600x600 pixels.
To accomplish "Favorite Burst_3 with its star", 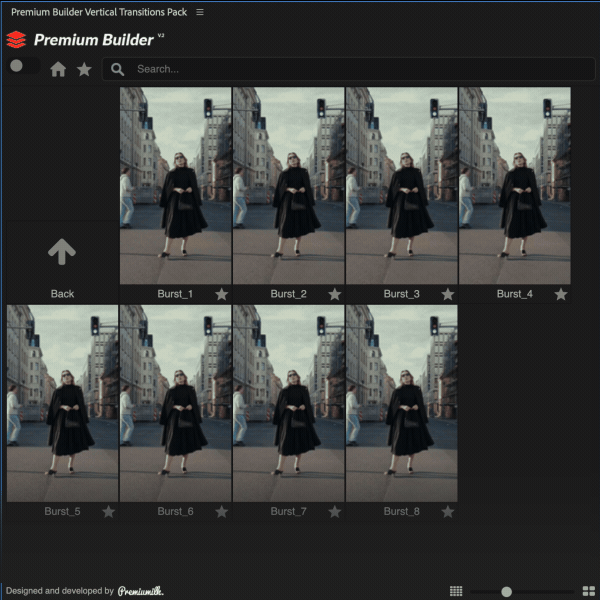I will [x=448, y=294].
